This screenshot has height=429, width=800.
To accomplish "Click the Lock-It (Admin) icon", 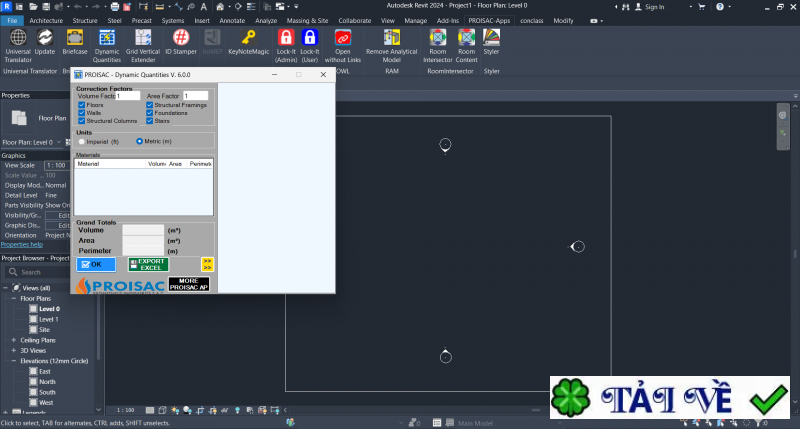I will click(286, 38).
